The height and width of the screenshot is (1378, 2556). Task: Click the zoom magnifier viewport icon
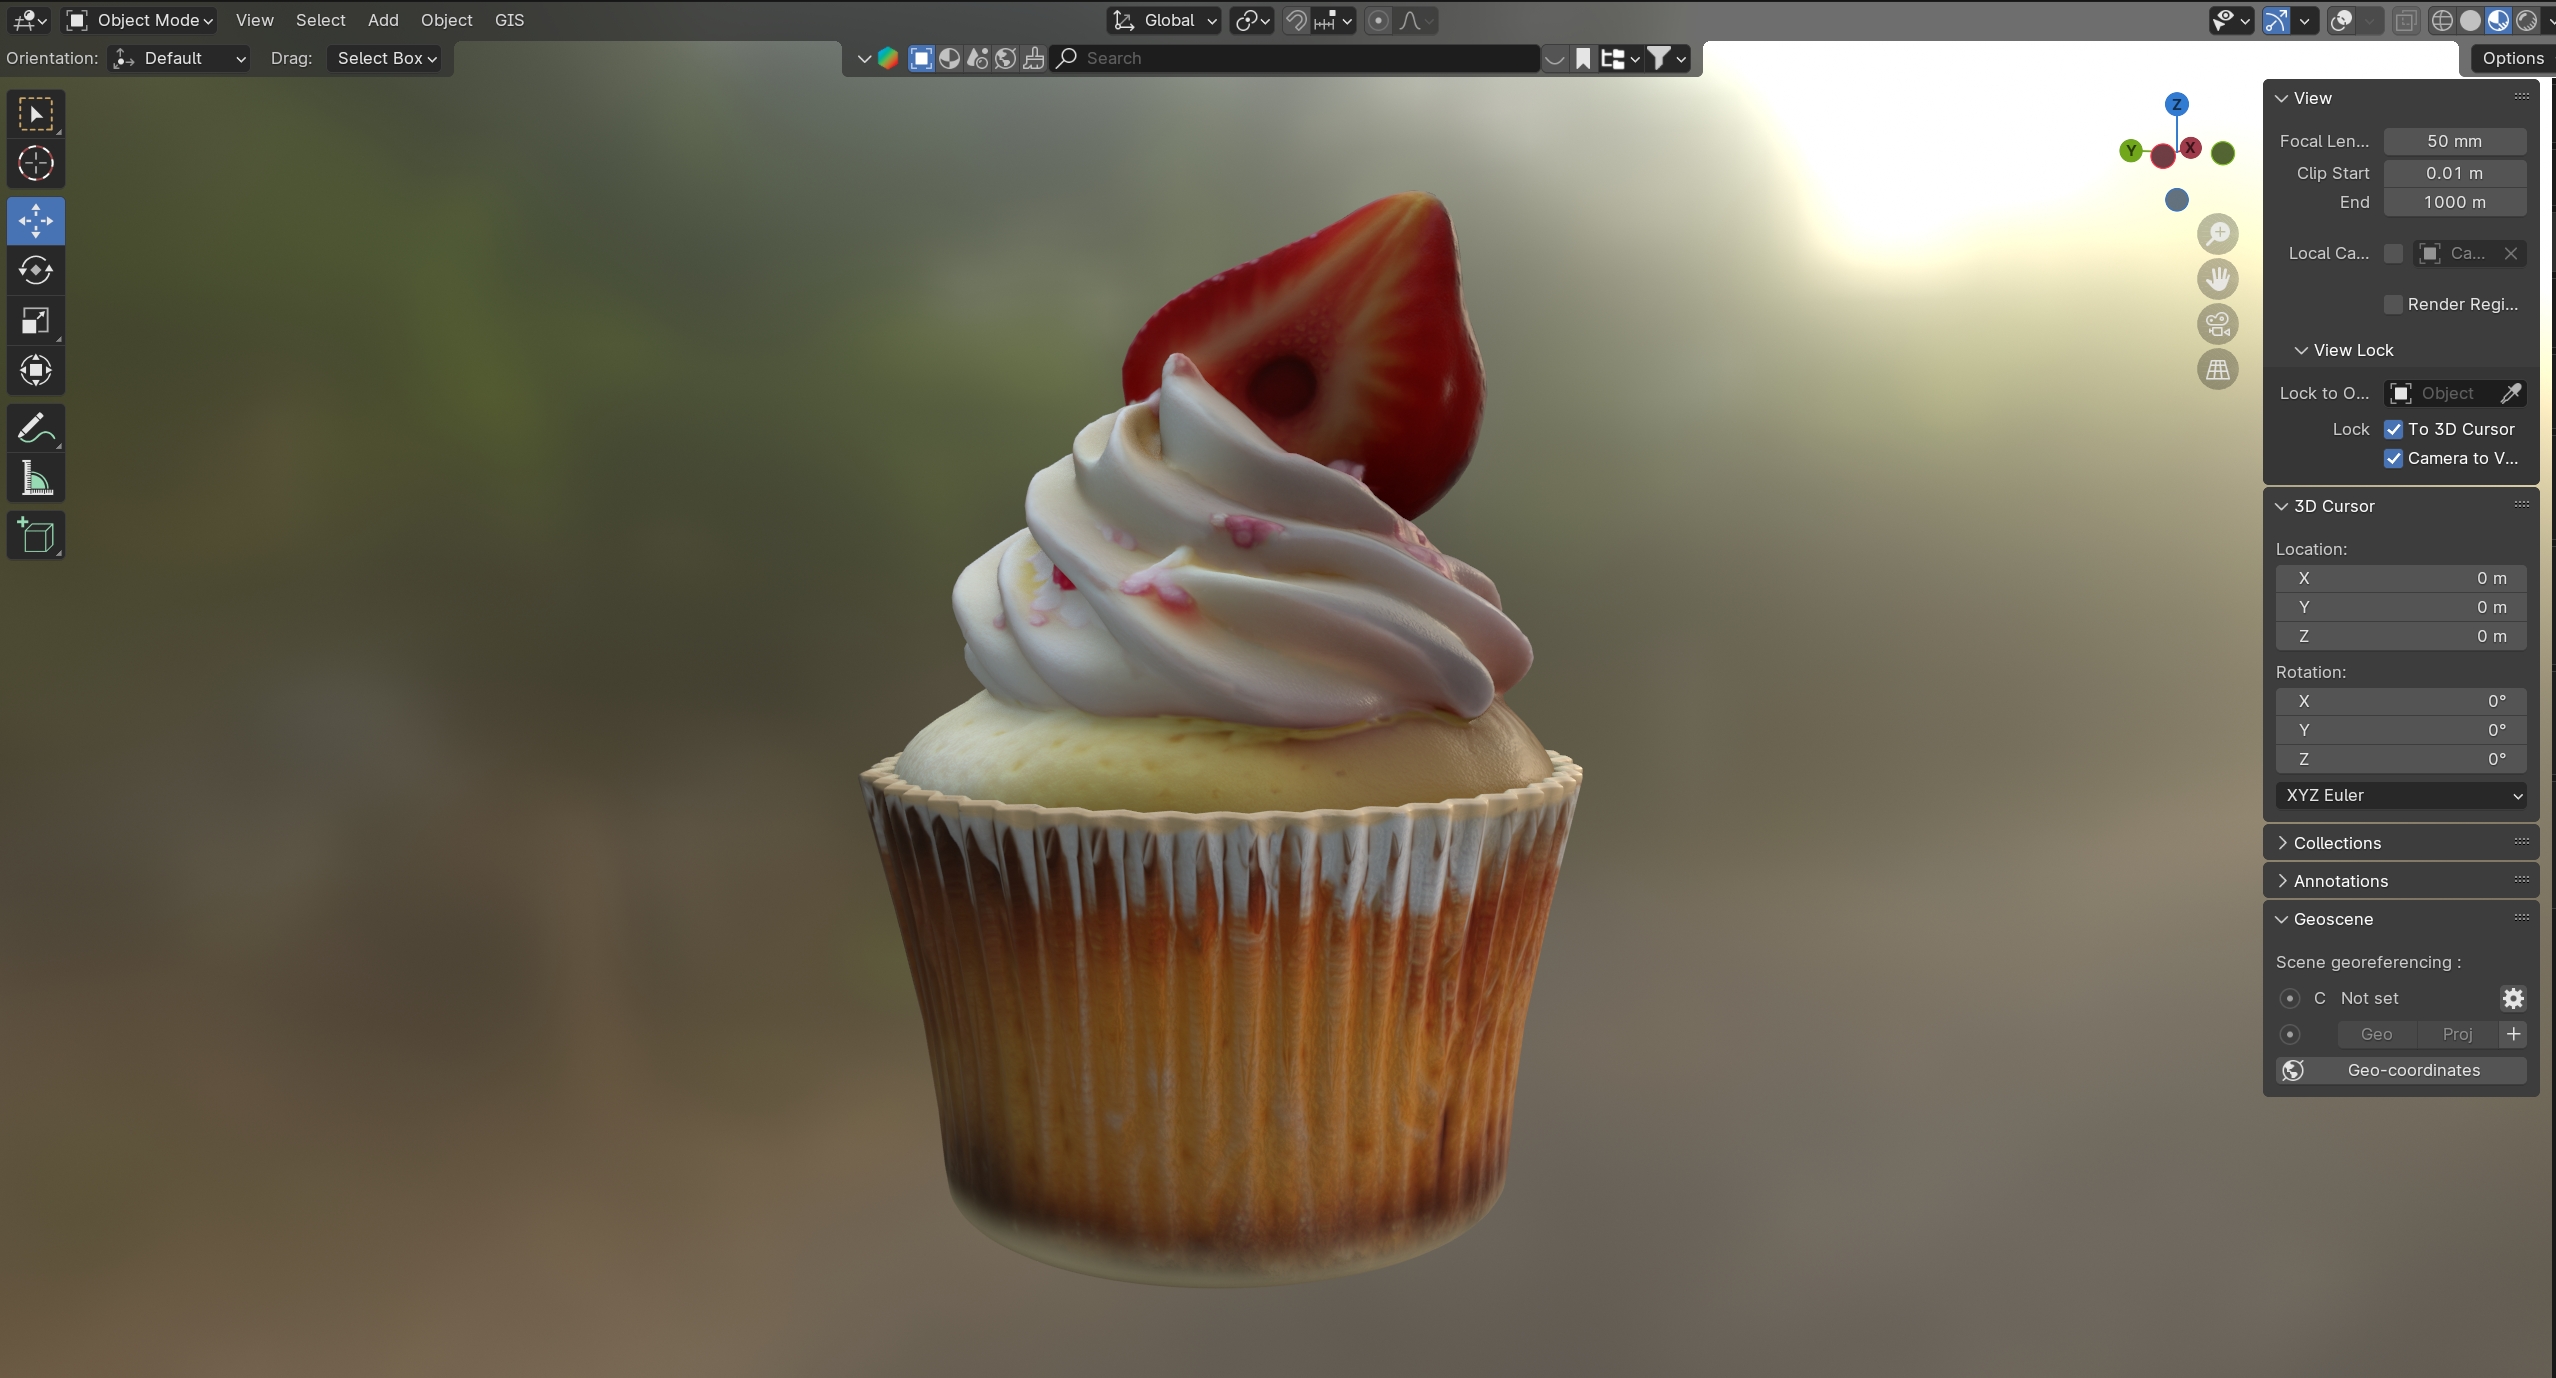[2217, 234]
